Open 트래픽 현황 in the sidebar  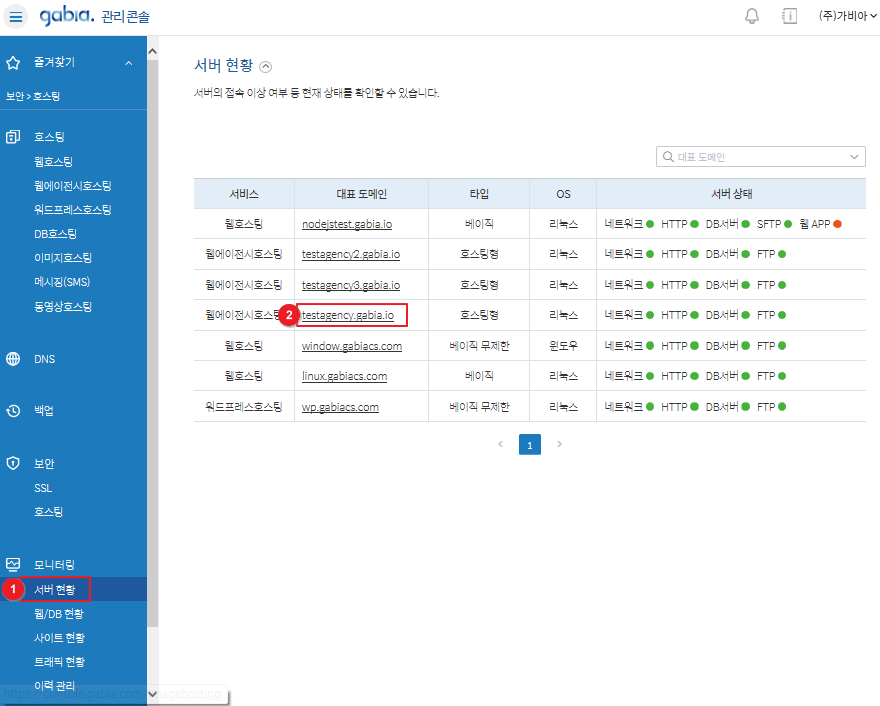59,662
